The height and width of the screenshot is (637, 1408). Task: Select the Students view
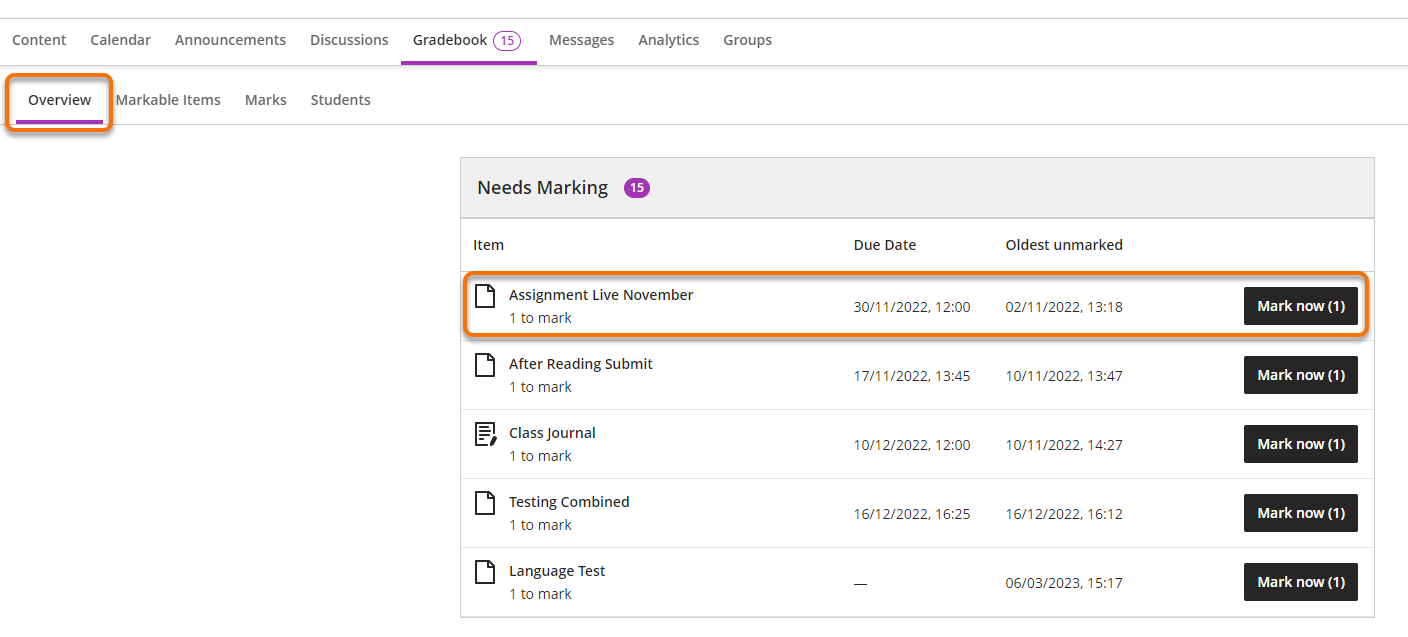click(340, 99)
